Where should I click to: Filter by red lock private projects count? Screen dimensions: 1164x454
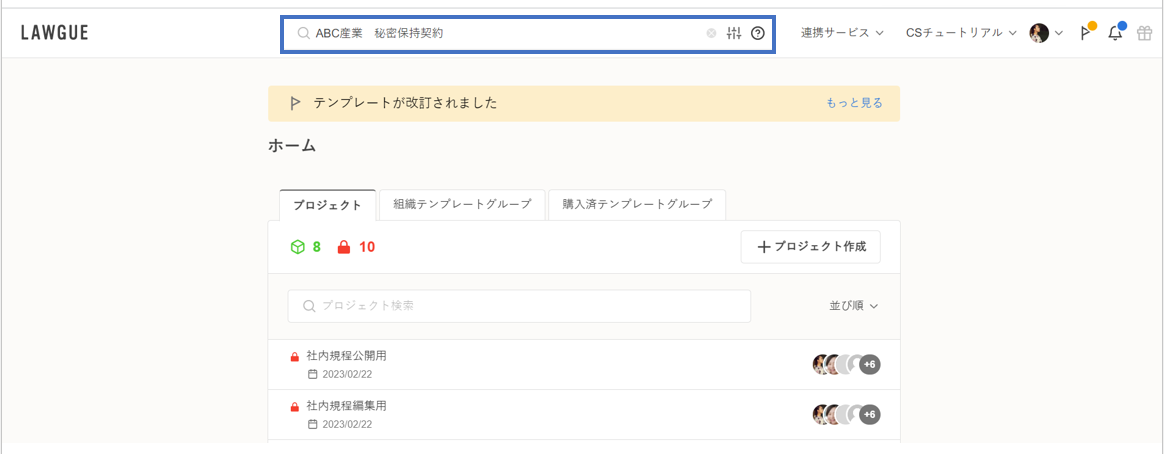pyautogui.click(x=356, y=247)
